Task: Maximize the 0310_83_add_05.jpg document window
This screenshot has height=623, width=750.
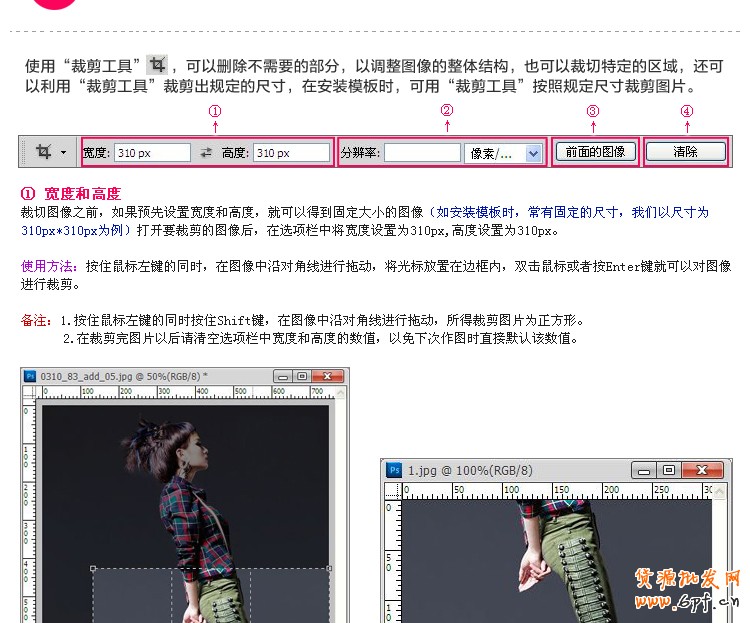Action: point(301,376)
